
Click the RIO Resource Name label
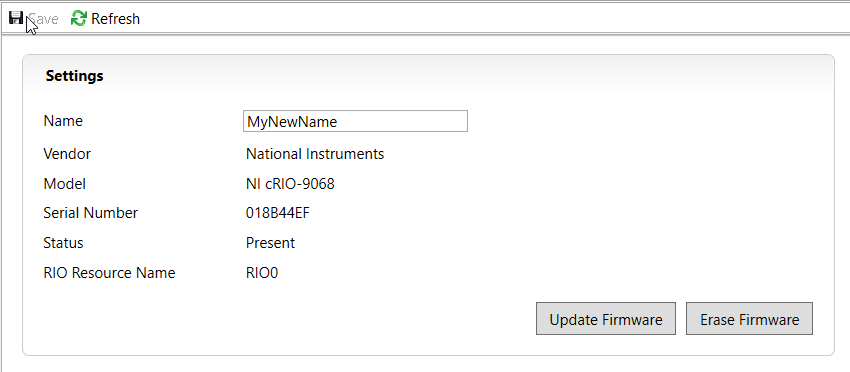pos(110,273)
